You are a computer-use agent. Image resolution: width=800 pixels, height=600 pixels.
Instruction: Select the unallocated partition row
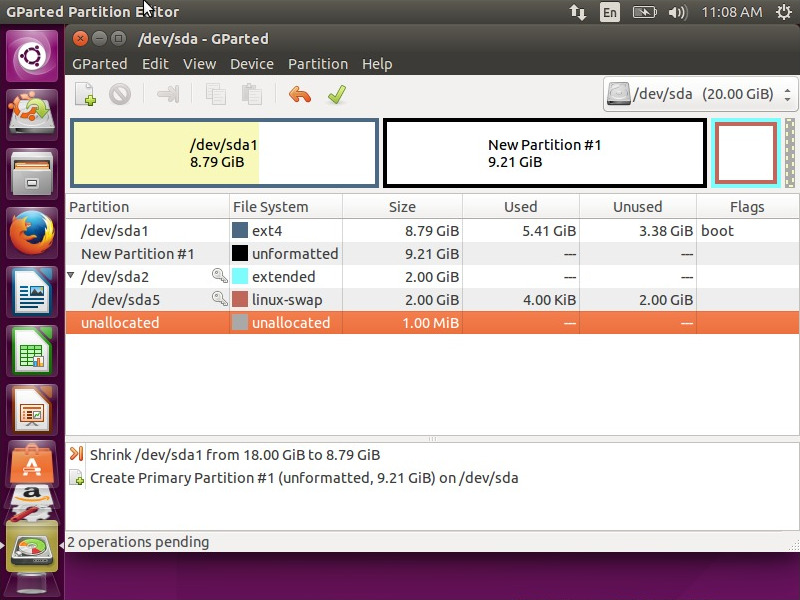[432, 322]
